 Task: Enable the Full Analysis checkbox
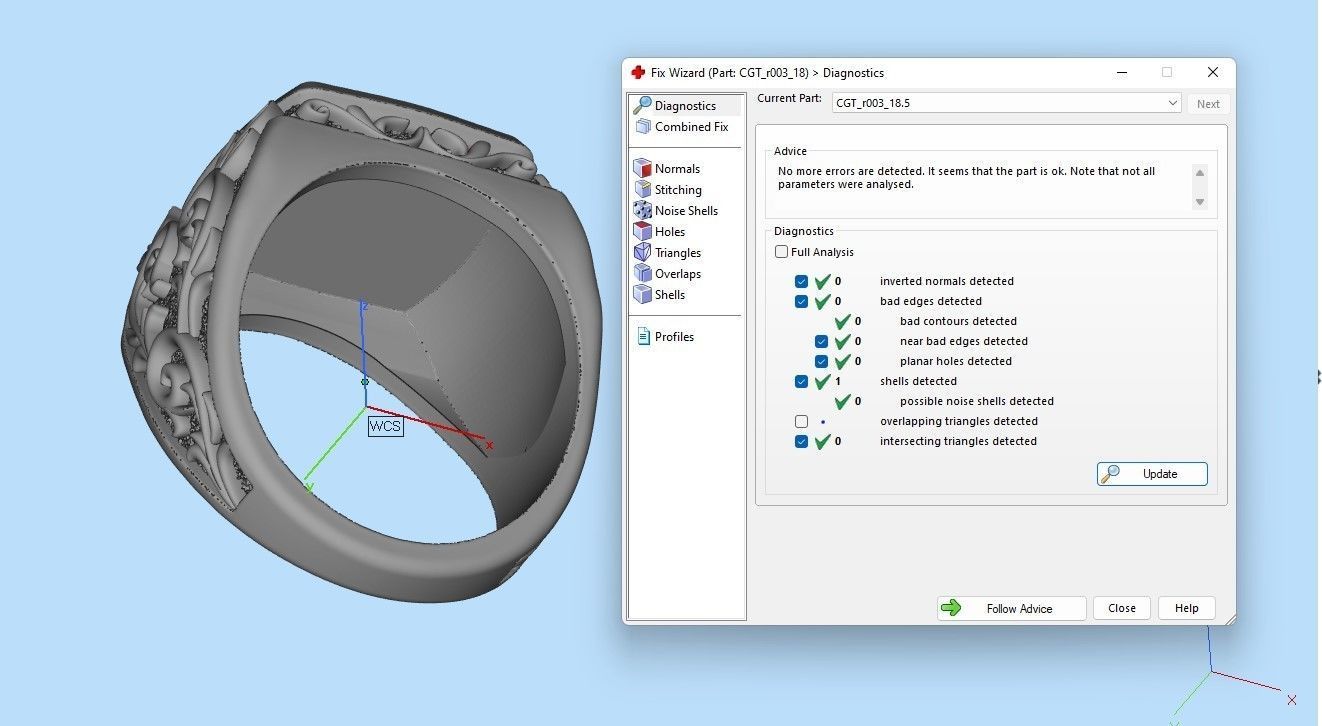coord(782,252)
